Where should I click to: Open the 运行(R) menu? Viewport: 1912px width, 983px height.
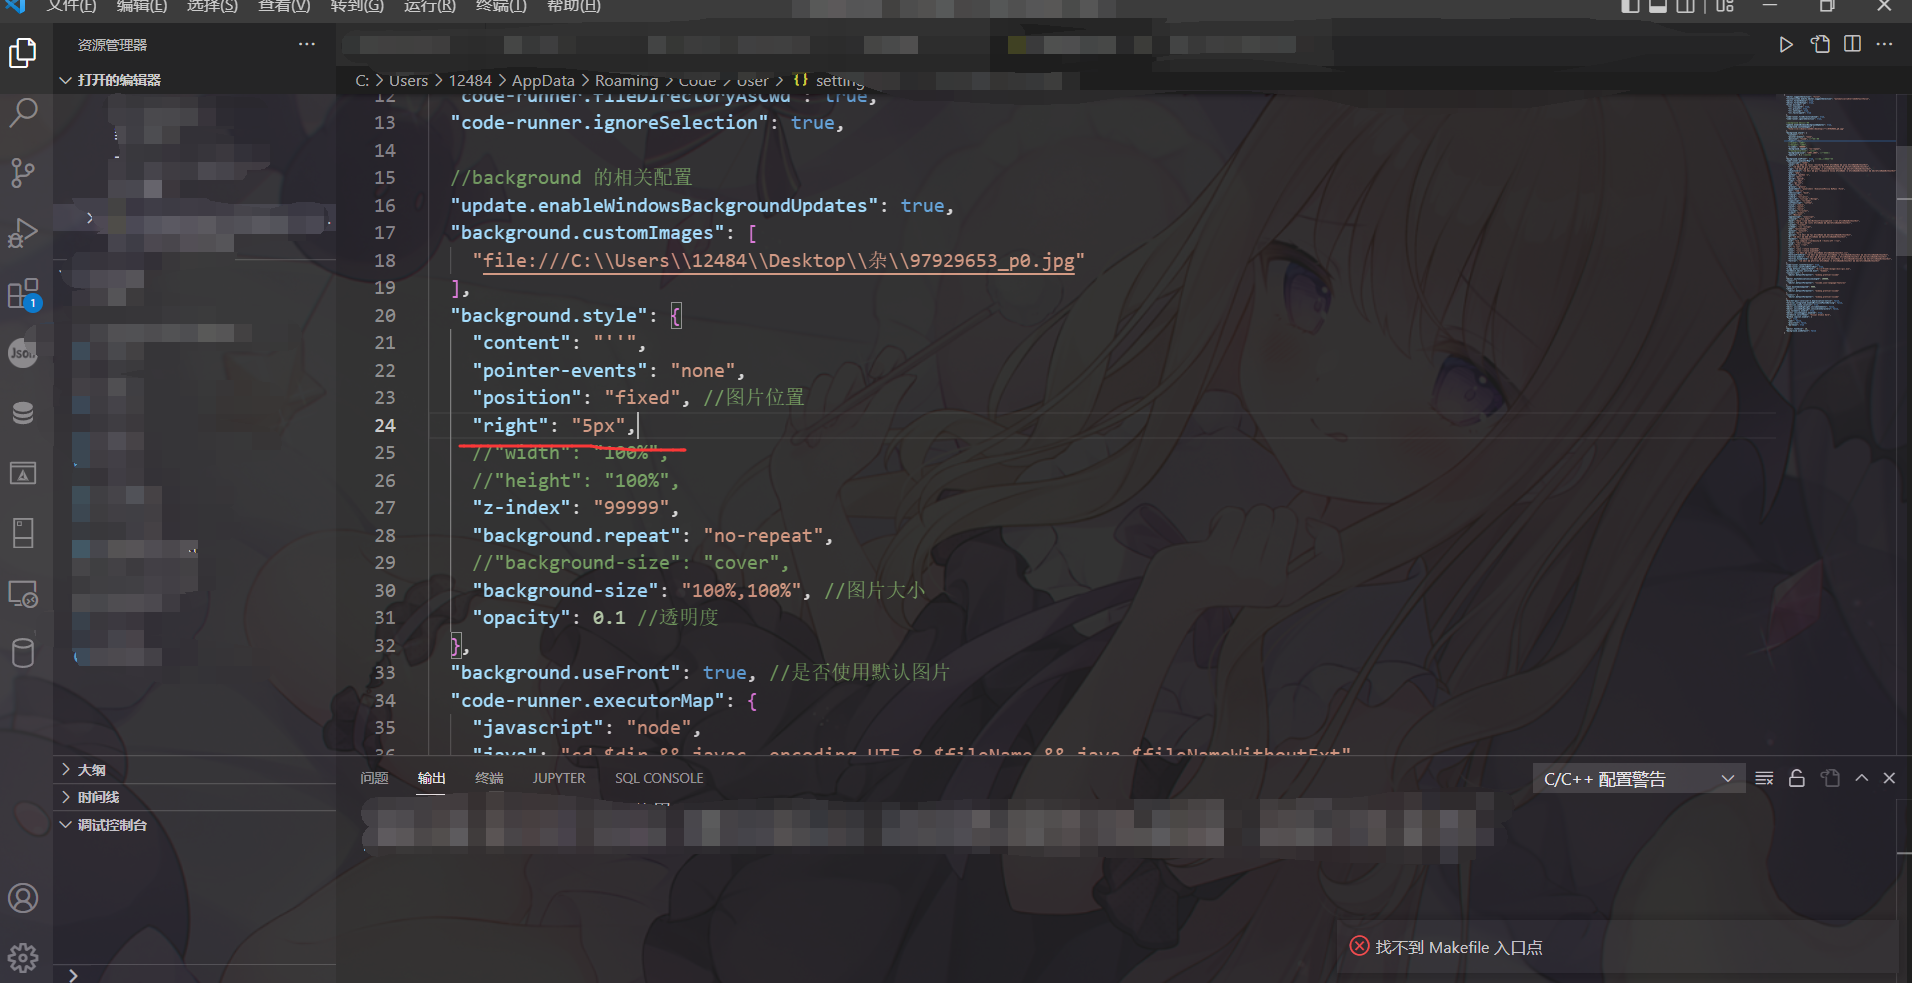click(x=430, y=6)
